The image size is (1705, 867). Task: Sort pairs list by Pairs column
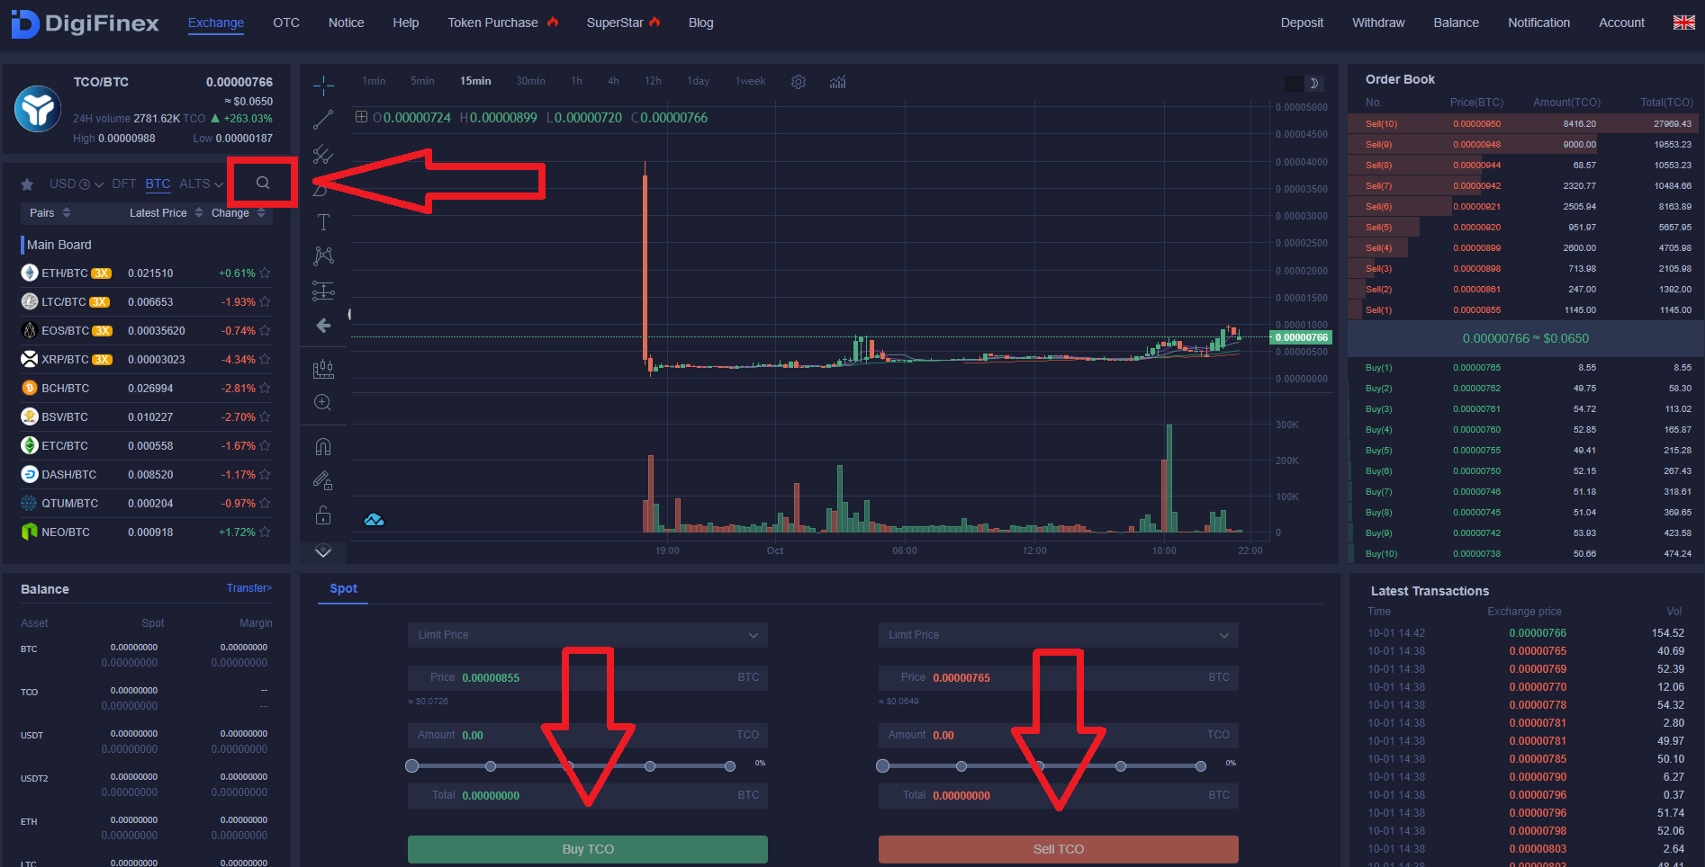point(50,213)
